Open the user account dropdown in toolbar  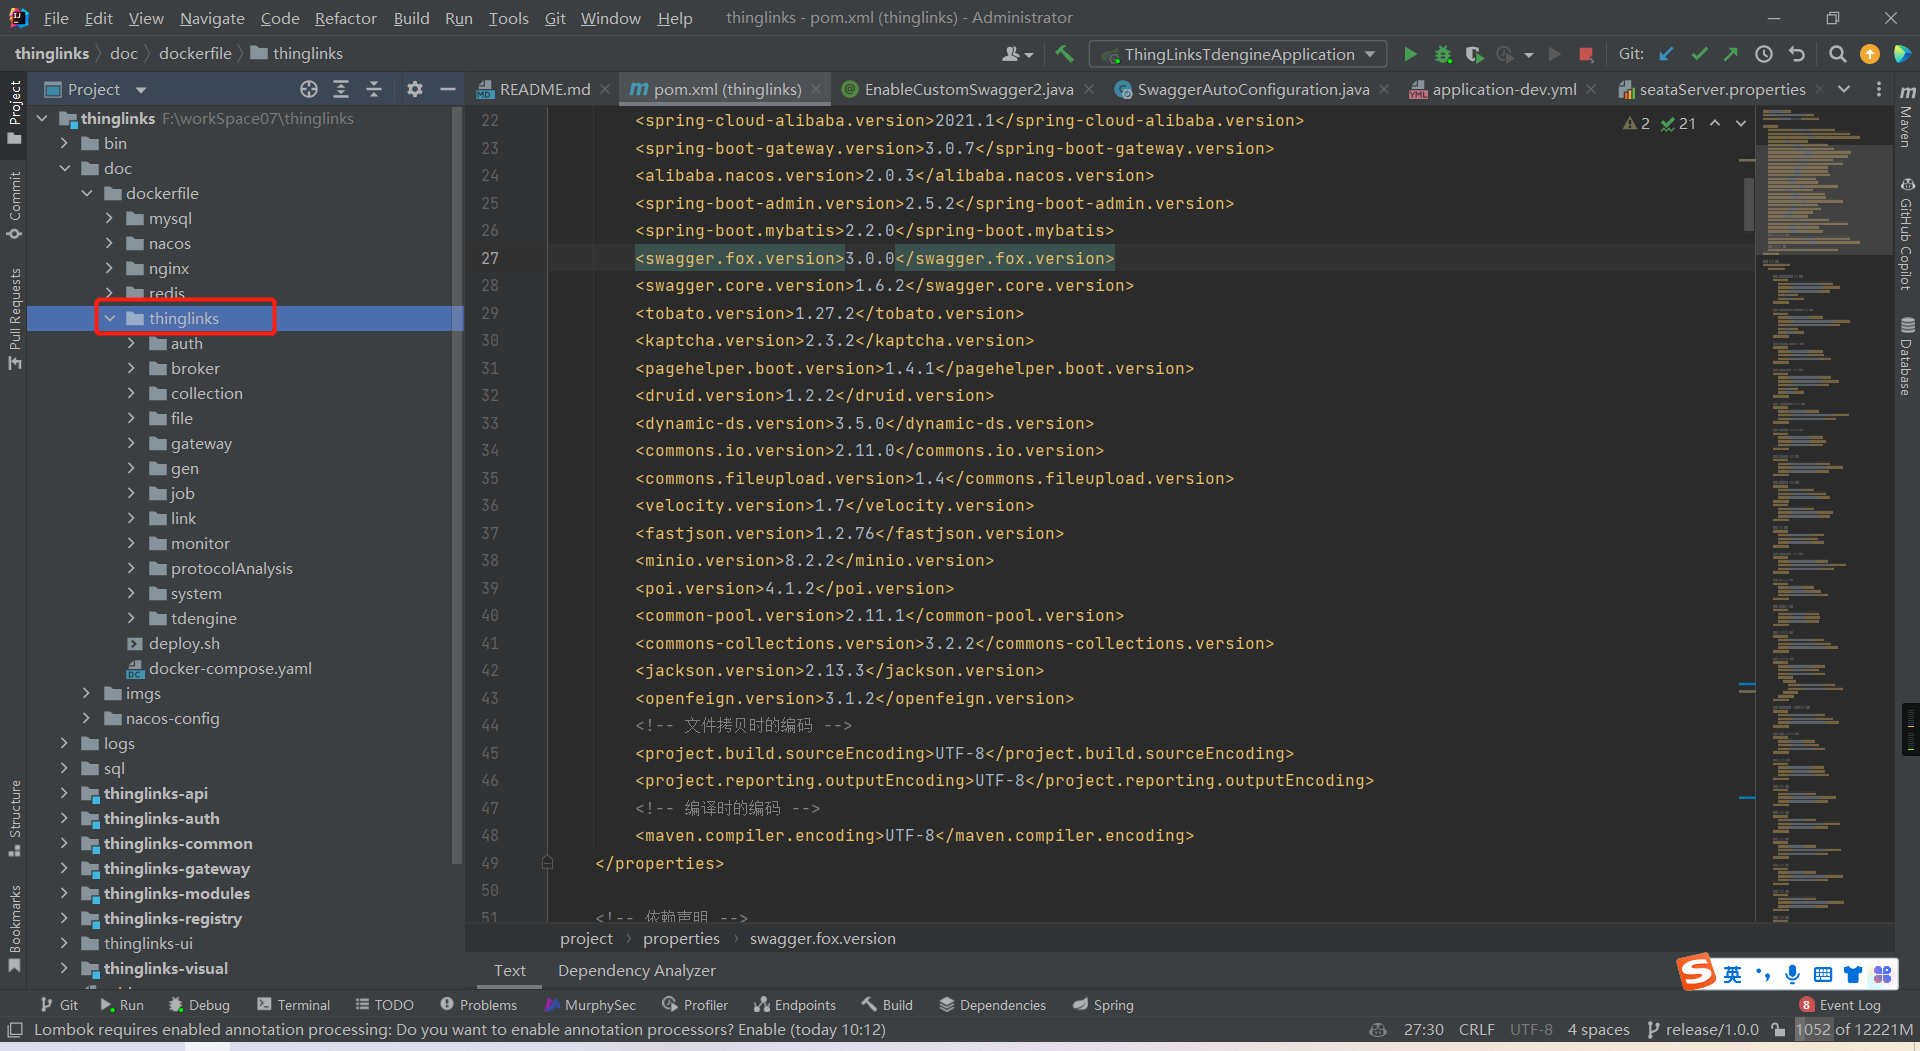pos(1017,54)
